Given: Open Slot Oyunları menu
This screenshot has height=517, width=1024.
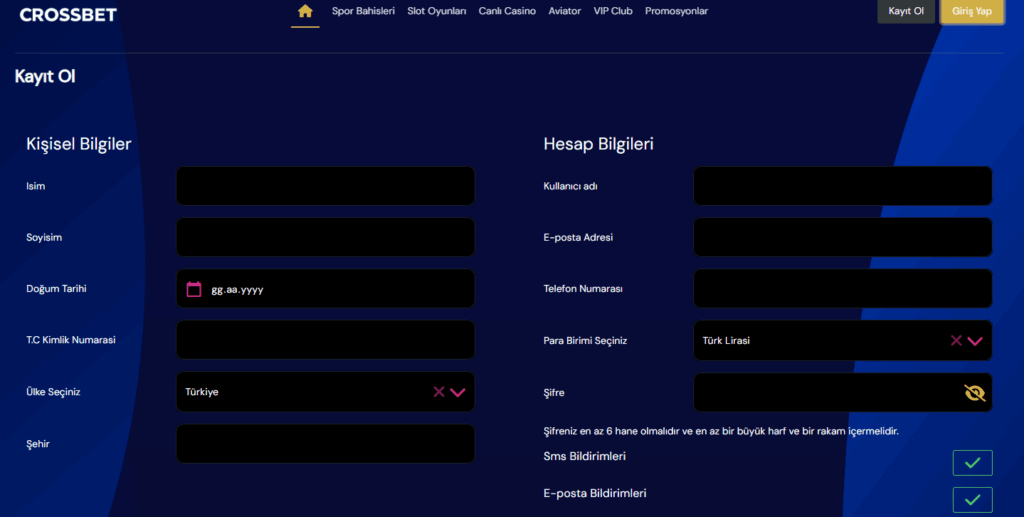Looking at the screenshot, I should (x=436, y=11).
